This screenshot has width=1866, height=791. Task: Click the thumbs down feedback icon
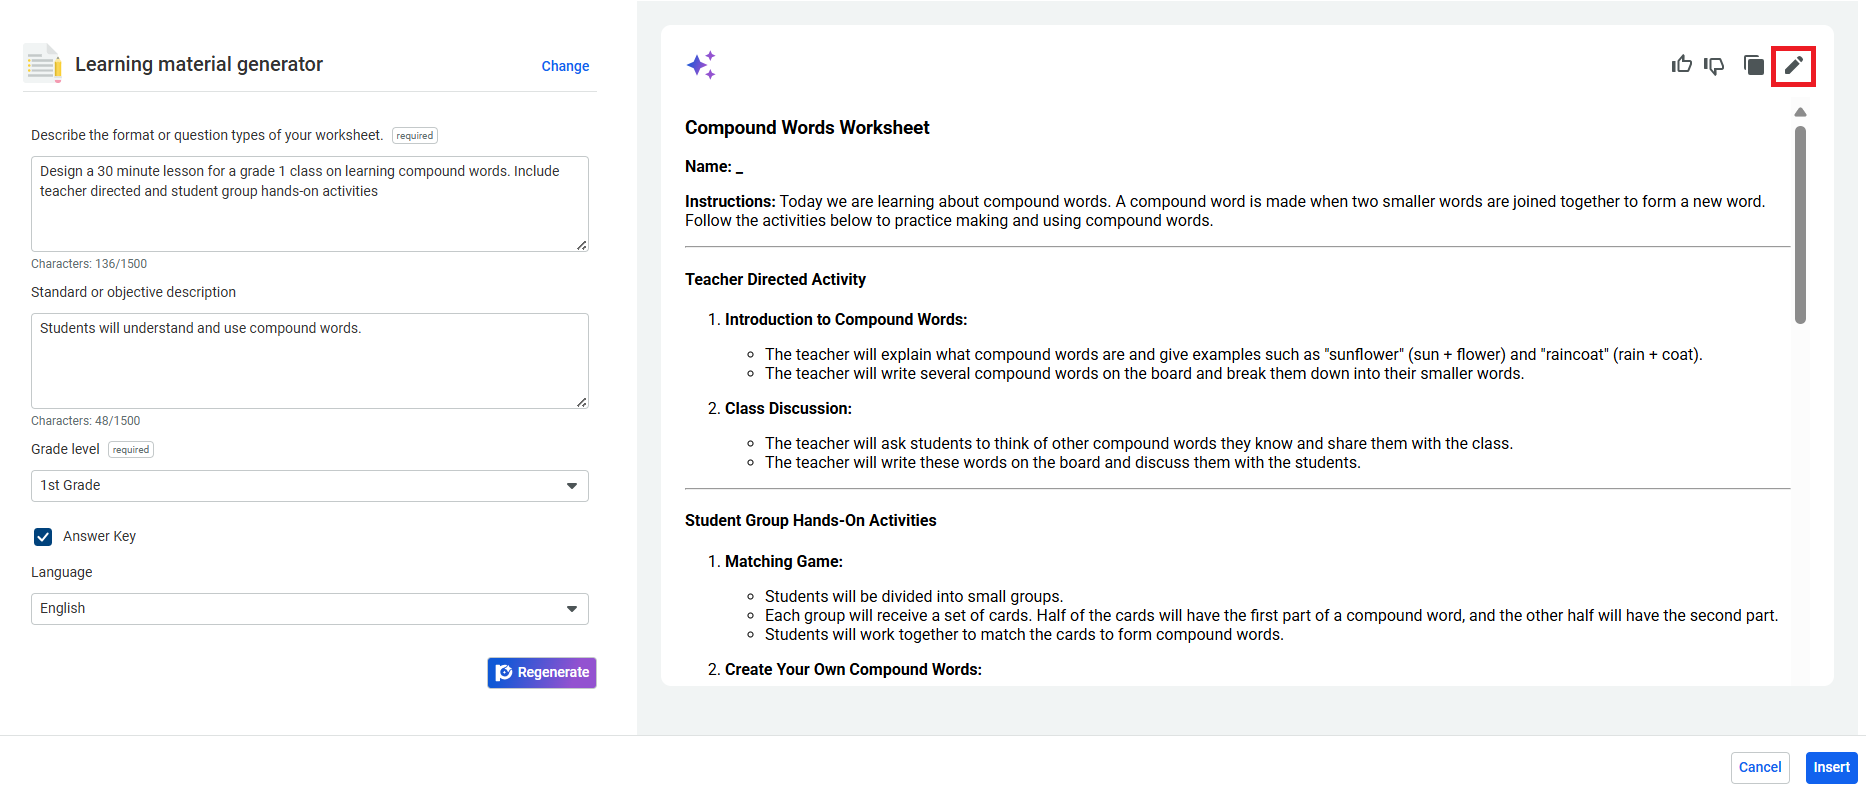tap(1714, 66)
